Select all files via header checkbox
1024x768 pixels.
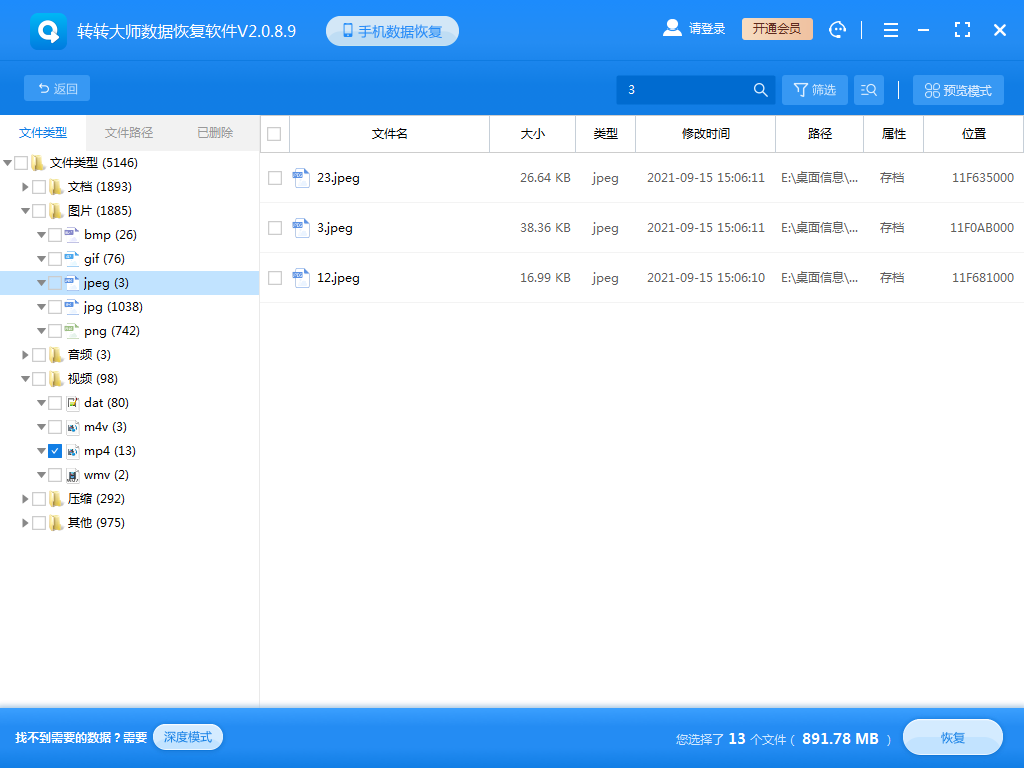click(x=273, y=133)
